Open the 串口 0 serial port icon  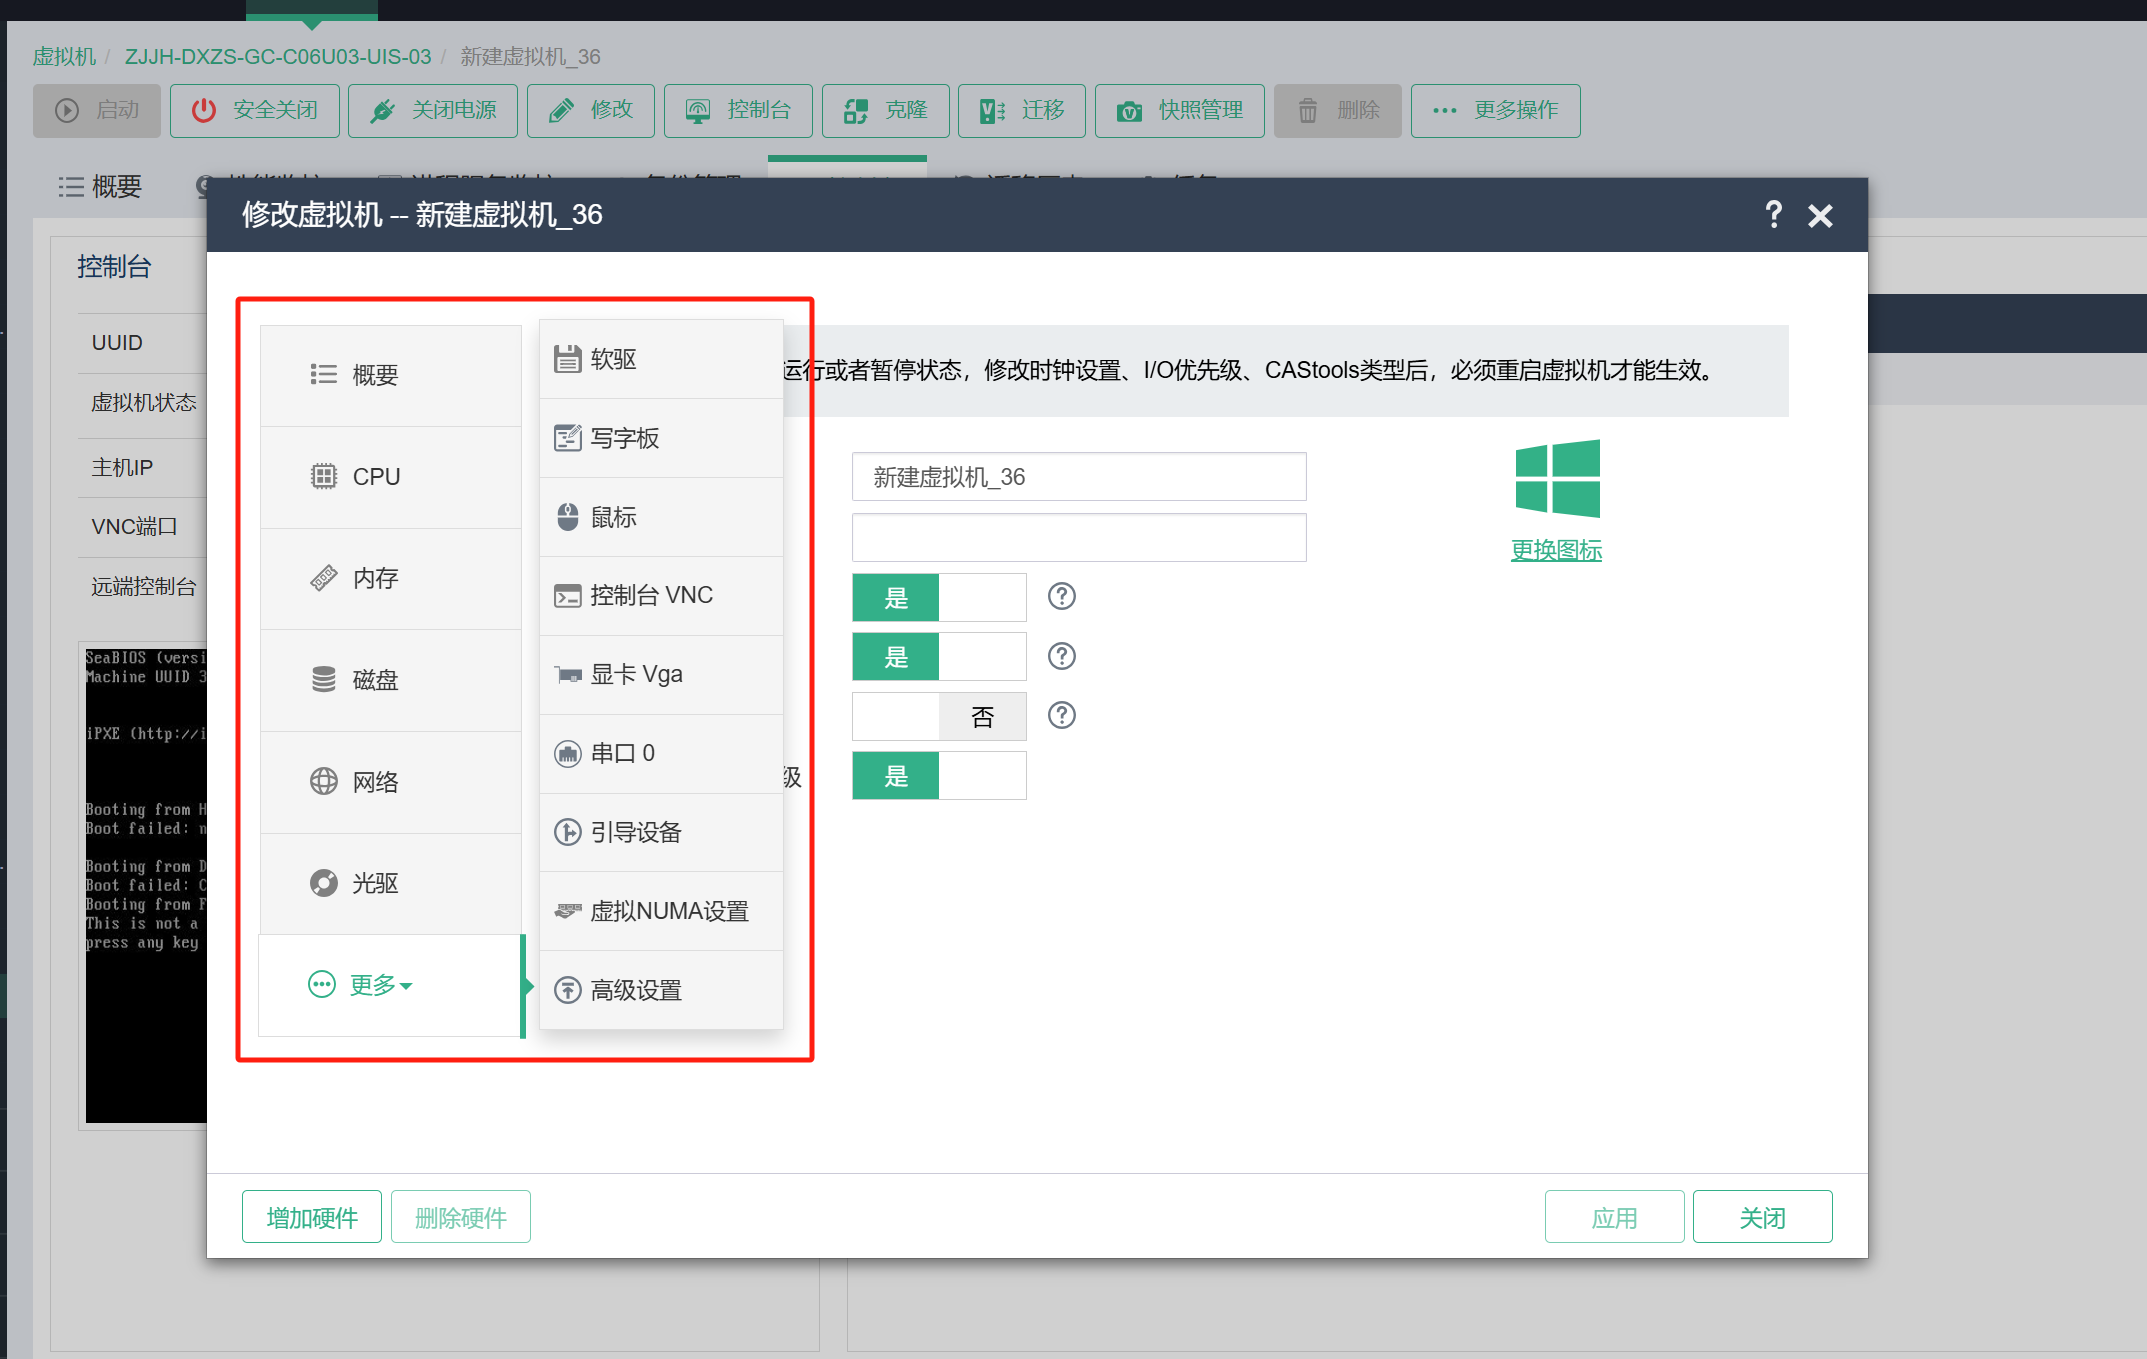[x=567, y=754]
